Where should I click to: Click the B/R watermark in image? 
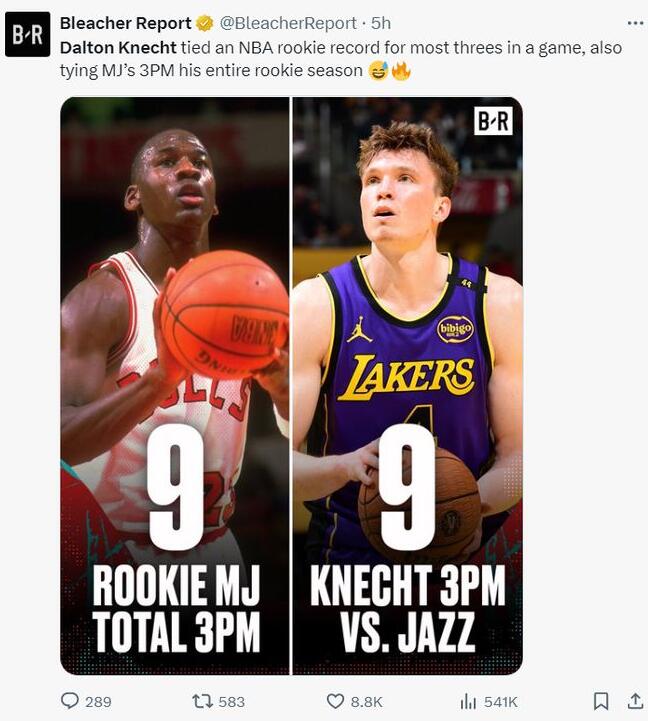[493, 121]
